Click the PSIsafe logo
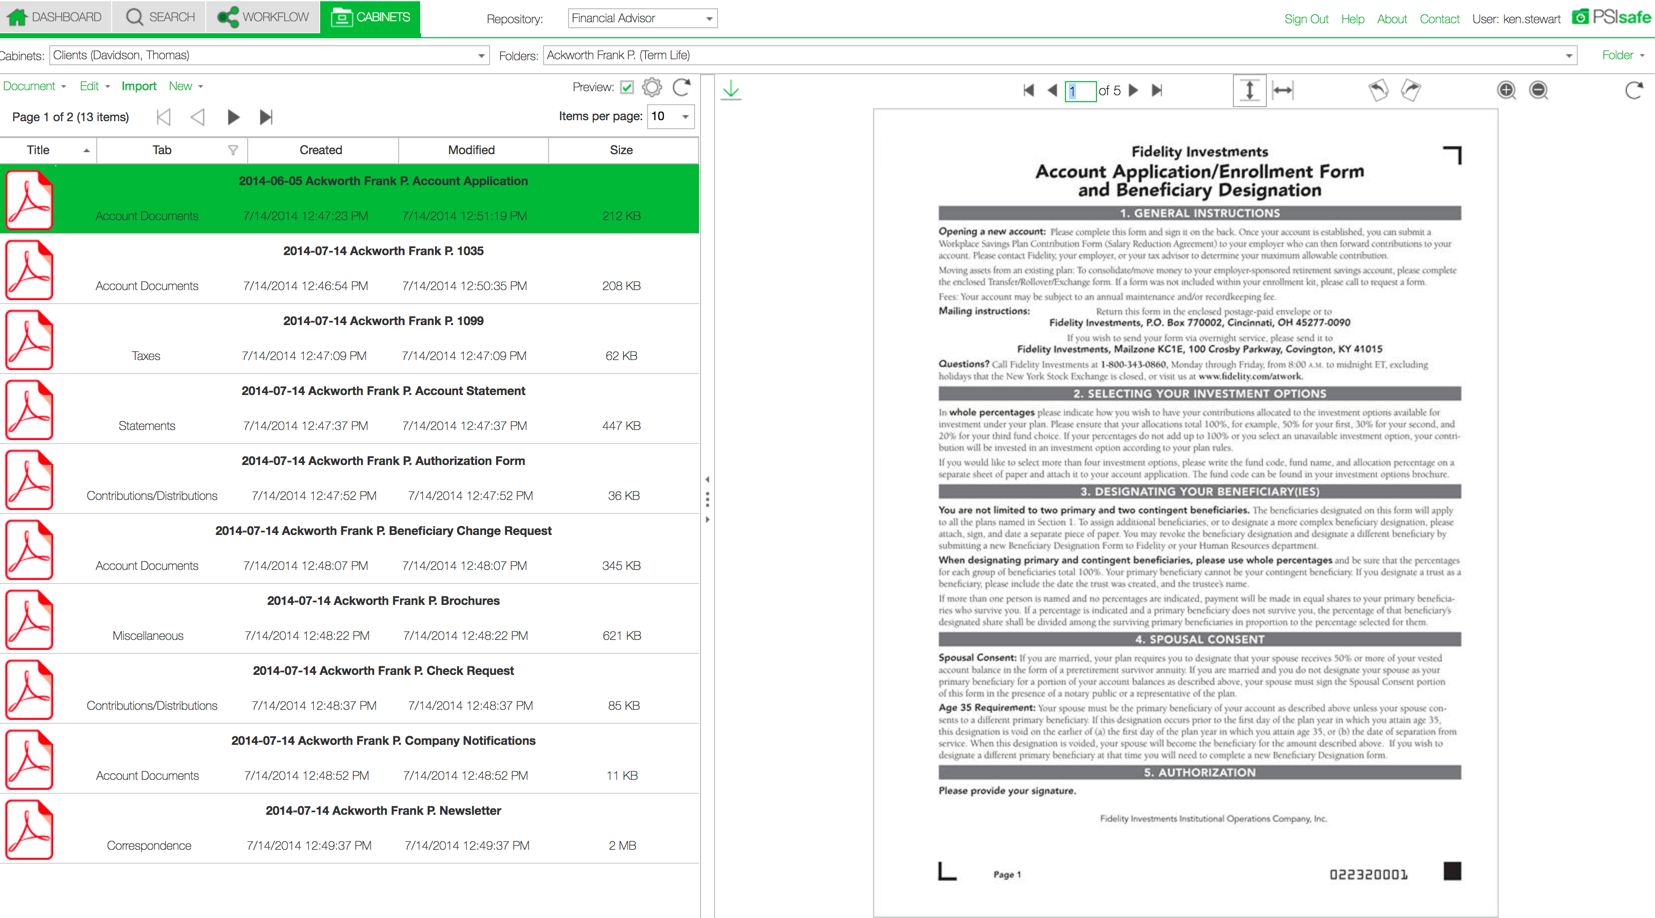Viewport: 1655px width, 918px height. [x=1611, y=17]
